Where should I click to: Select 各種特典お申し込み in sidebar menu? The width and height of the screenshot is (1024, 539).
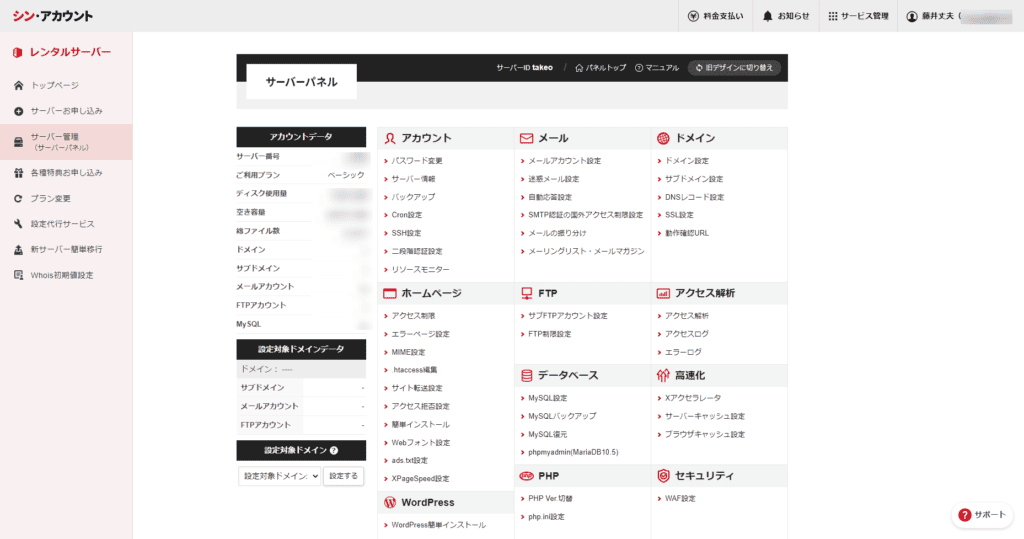pos(67,173)
